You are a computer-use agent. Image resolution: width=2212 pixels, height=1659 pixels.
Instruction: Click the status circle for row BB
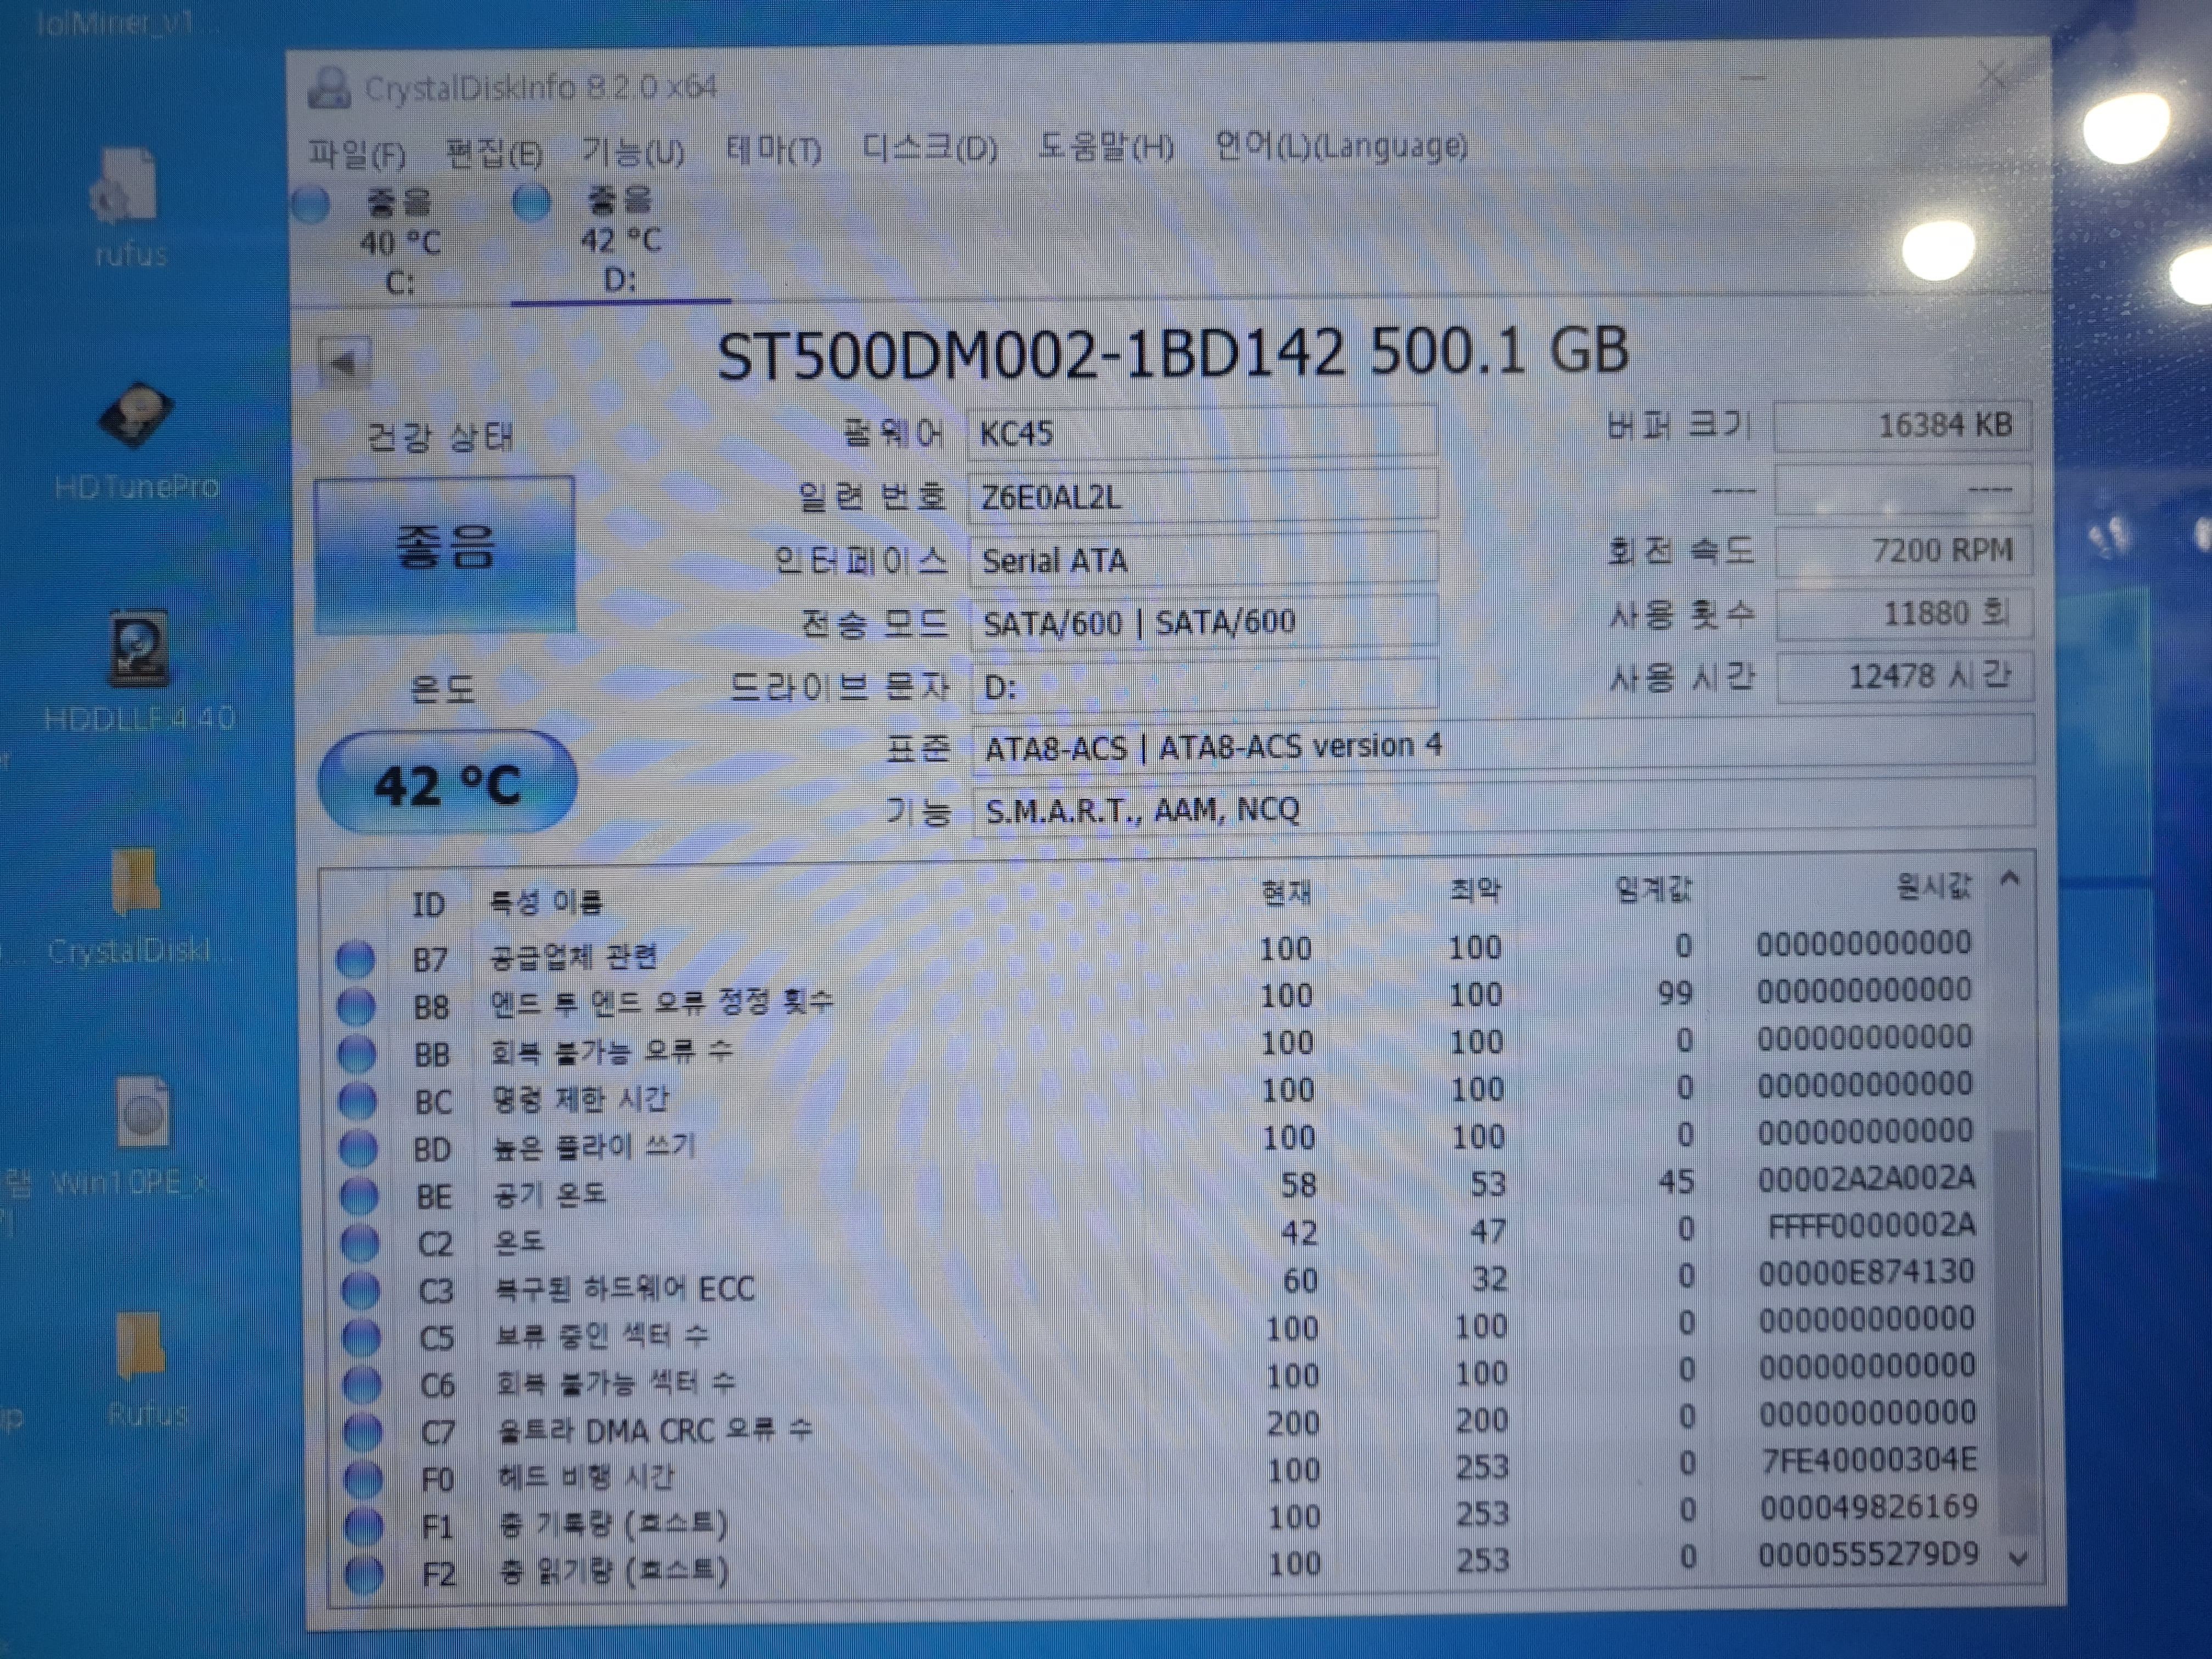click(356, 1053)
